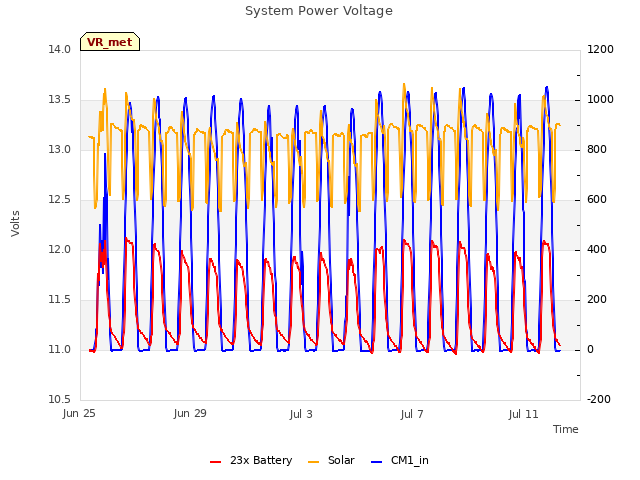This screenshot has width=640, height=480.
Task: Click the Jul 11 date tick label
Action: 524,414
